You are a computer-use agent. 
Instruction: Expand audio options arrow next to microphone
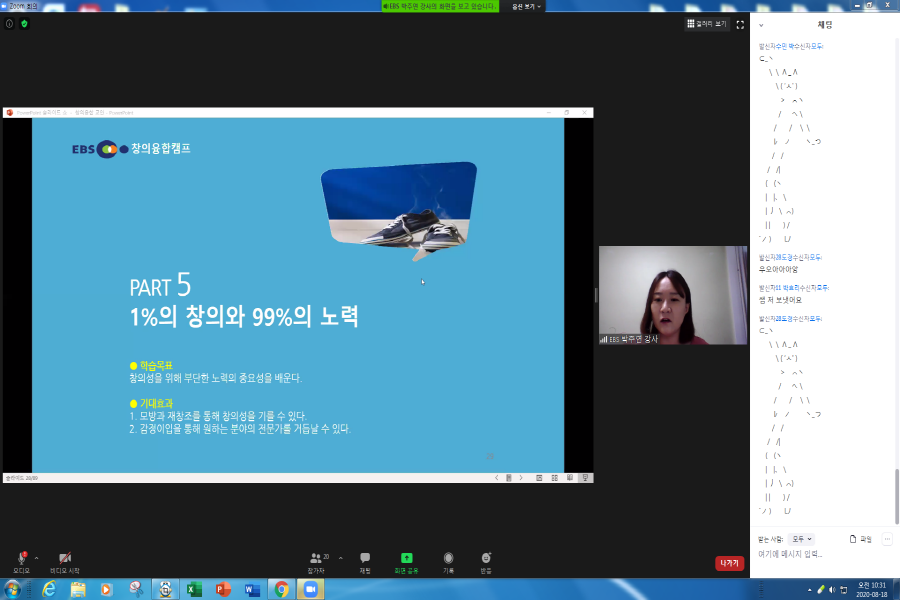click(37, 557)
